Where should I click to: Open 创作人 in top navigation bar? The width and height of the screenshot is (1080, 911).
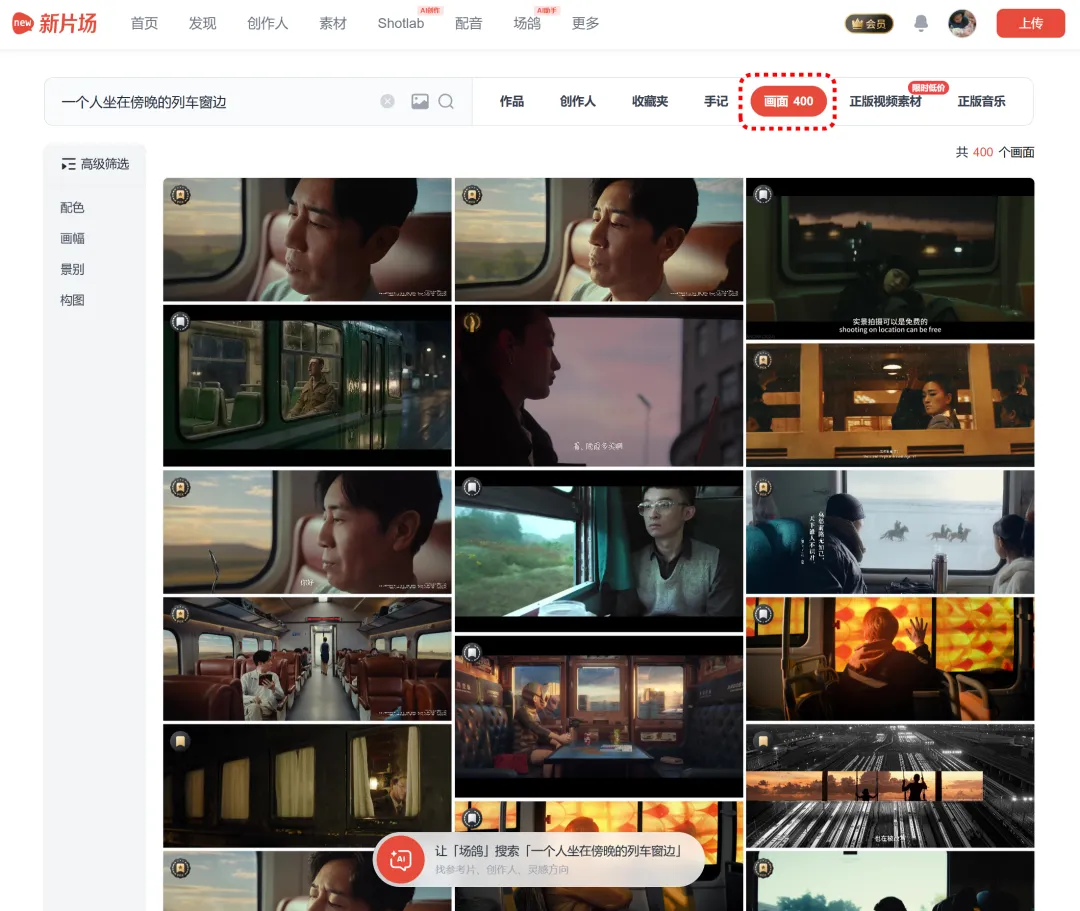click(x=268, y=23)
